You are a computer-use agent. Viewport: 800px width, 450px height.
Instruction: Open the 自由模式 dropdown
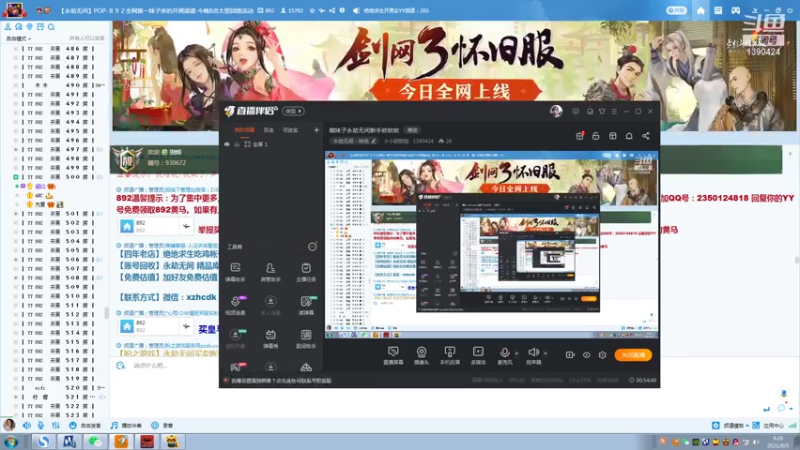click(18, 38)
